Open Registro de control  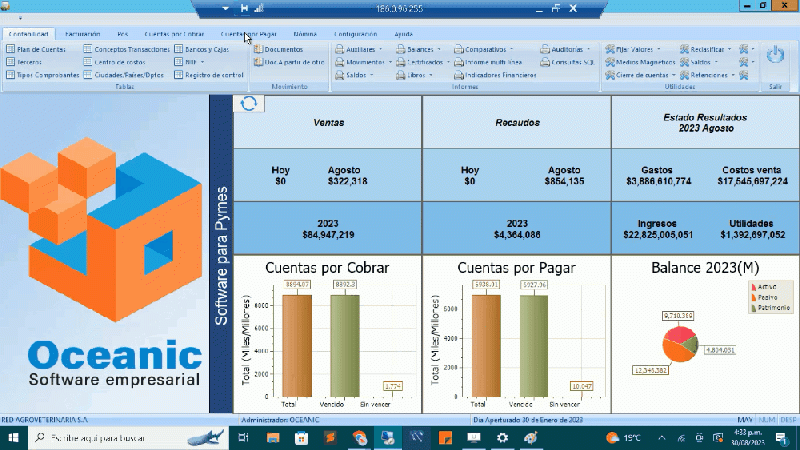point(214,75)
